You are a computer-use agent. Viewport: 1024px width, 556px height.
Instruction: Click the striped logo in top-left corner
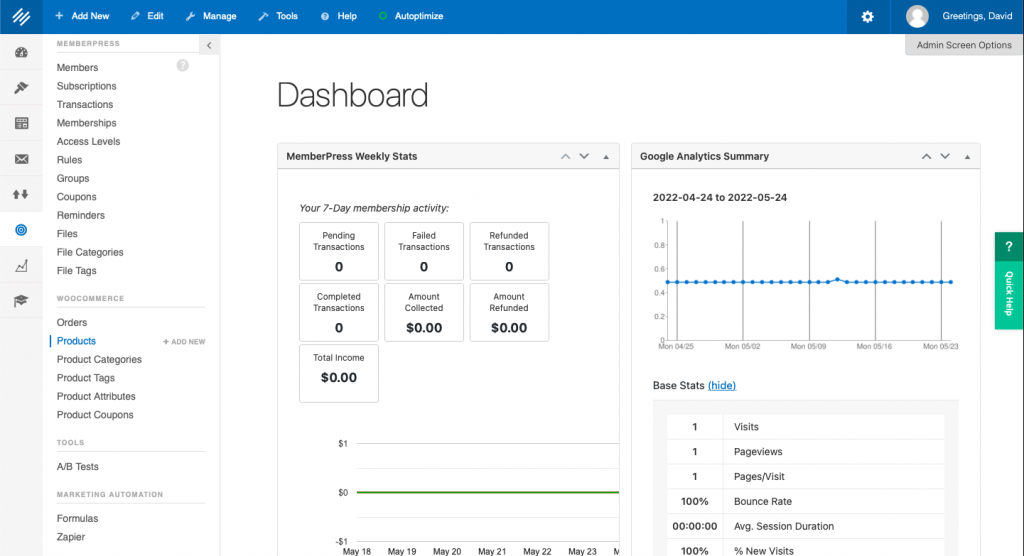(x=21, y=17)
